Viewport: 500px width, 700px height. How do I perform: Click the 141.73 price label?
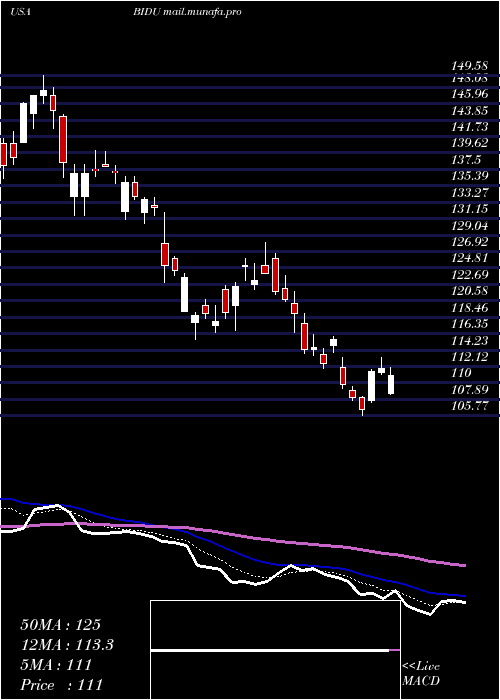pos(470,127)
